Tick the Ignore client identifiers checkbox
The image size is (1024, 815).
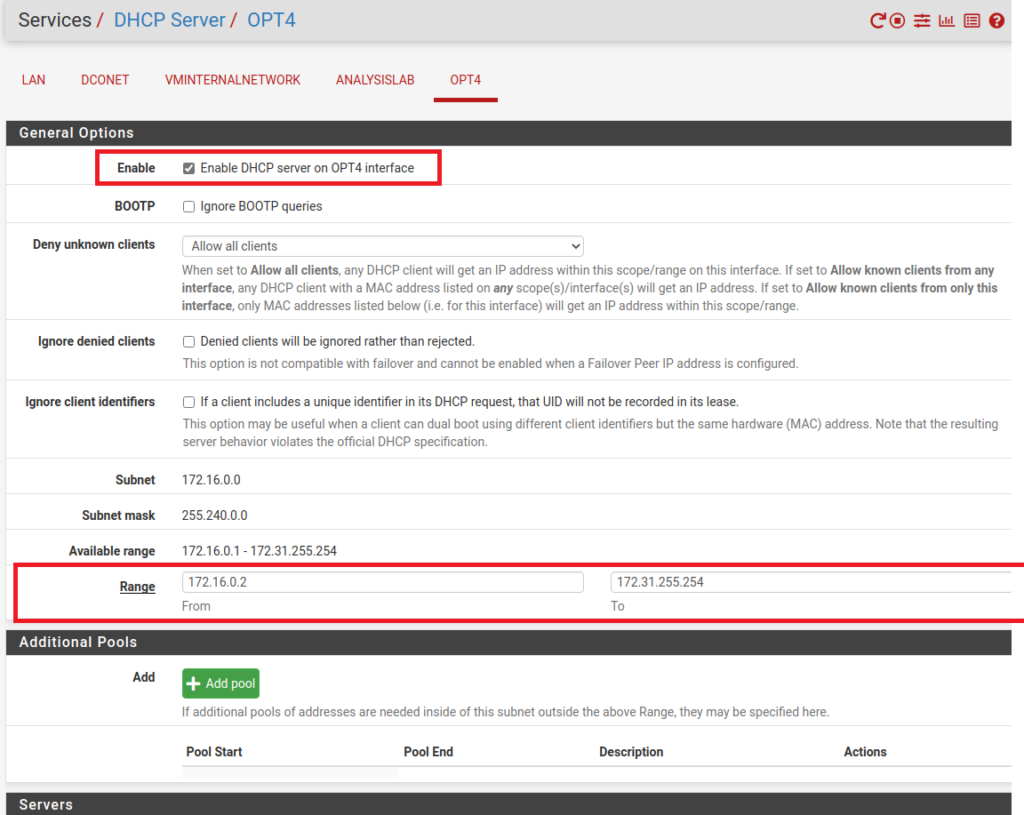[x=189, y=402]
